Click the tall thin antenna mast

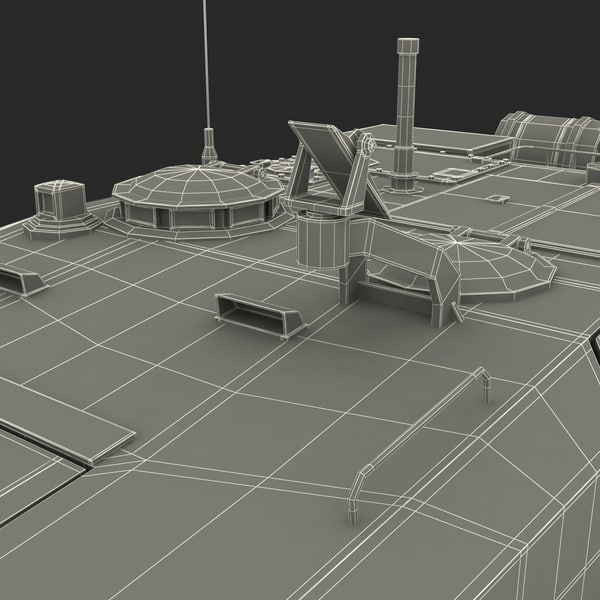(206, 60)
